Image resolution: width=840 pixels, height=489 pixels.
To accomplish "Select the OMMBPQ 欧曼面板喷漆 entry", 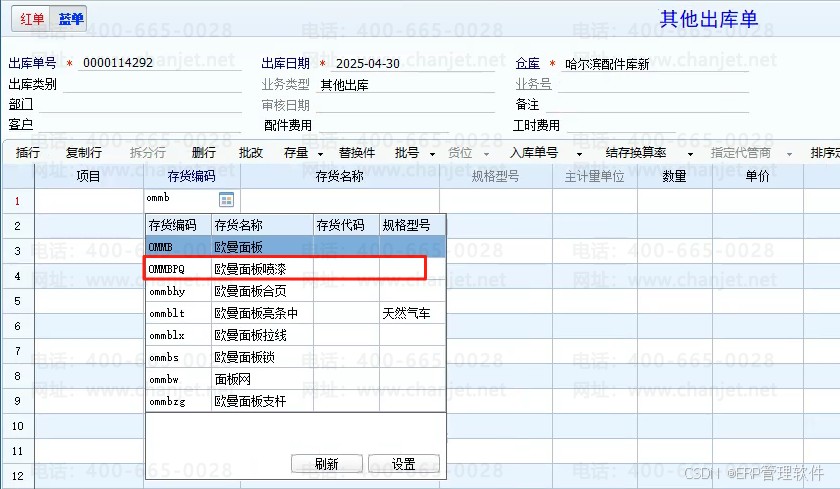I will 296,269.
